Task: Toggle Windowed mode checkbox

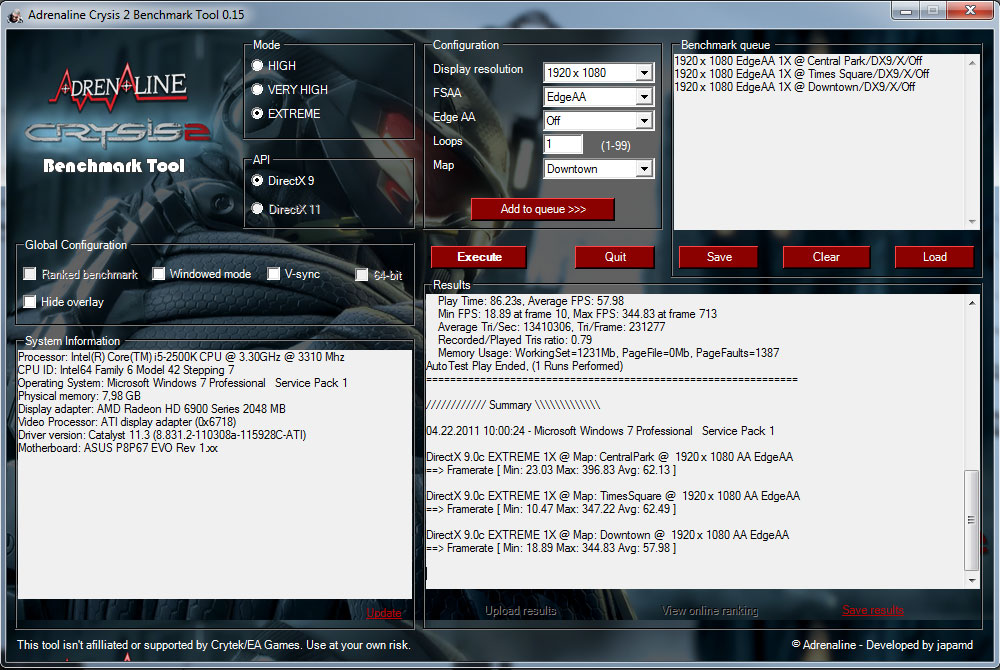Action: click(158, 273)
